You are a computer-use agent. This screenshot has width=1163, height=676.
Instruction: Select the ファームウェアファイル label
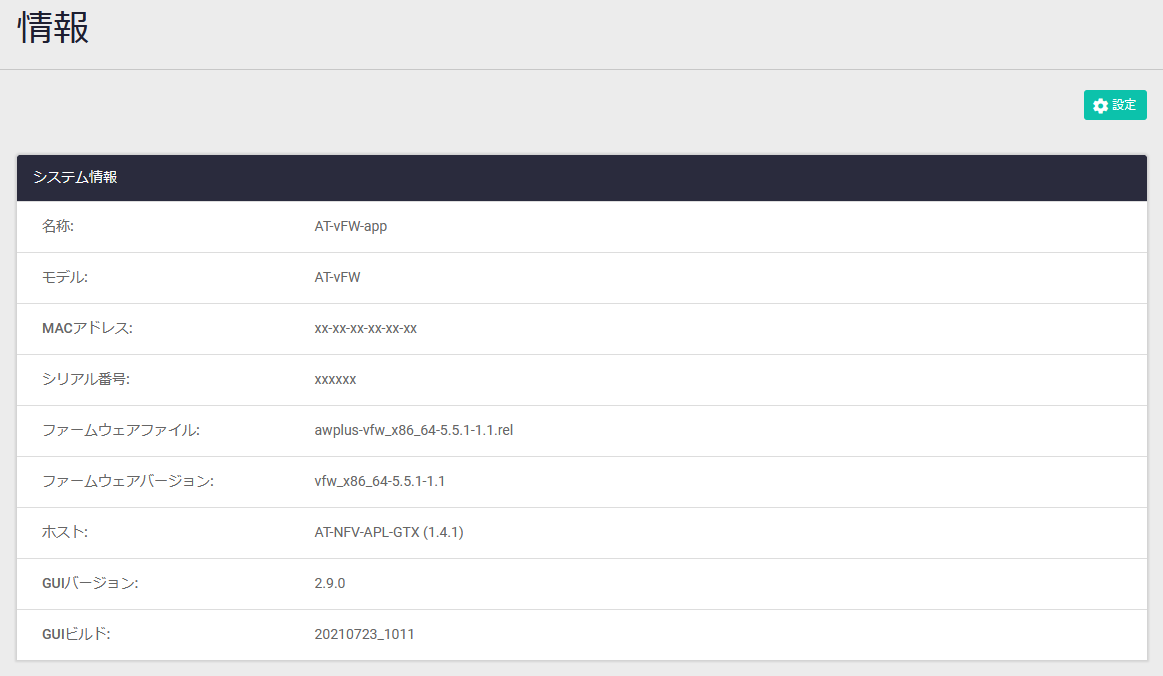pyautogui.click(x=121, y=430)
